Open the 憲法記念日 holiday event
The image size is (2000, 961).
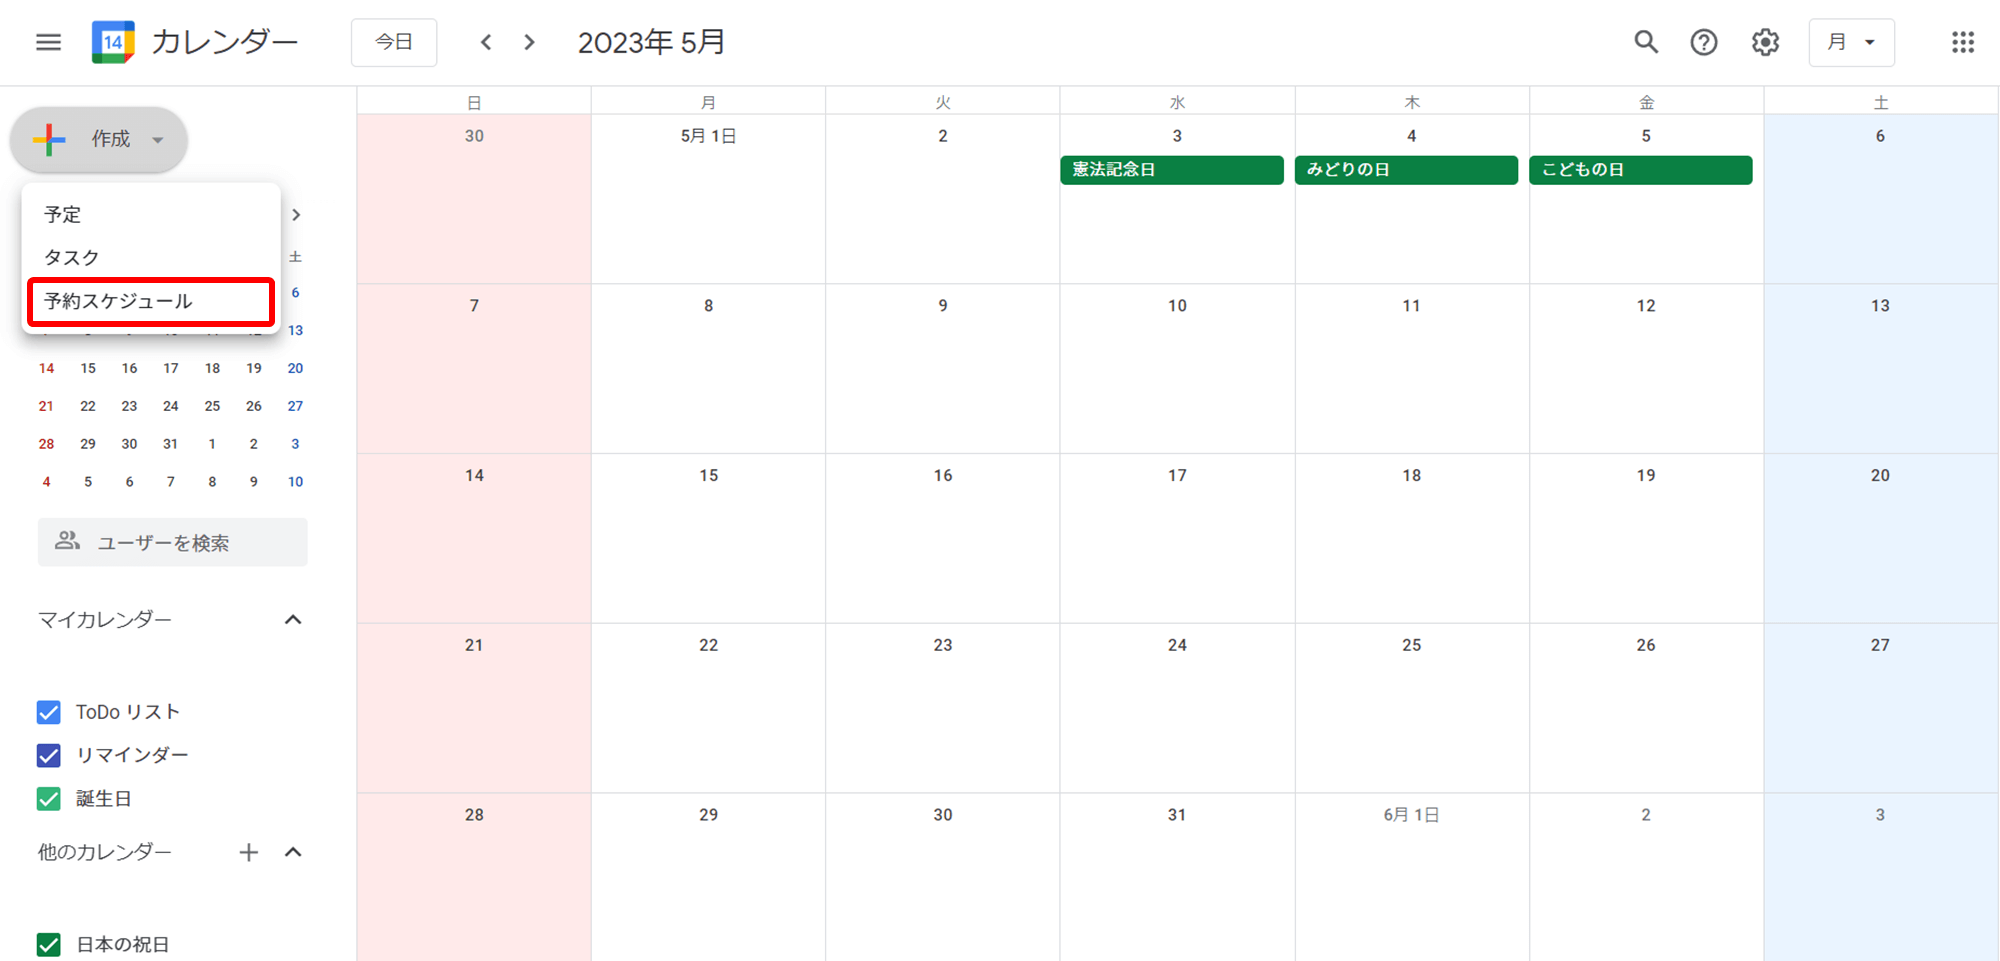click(1172, 170)
